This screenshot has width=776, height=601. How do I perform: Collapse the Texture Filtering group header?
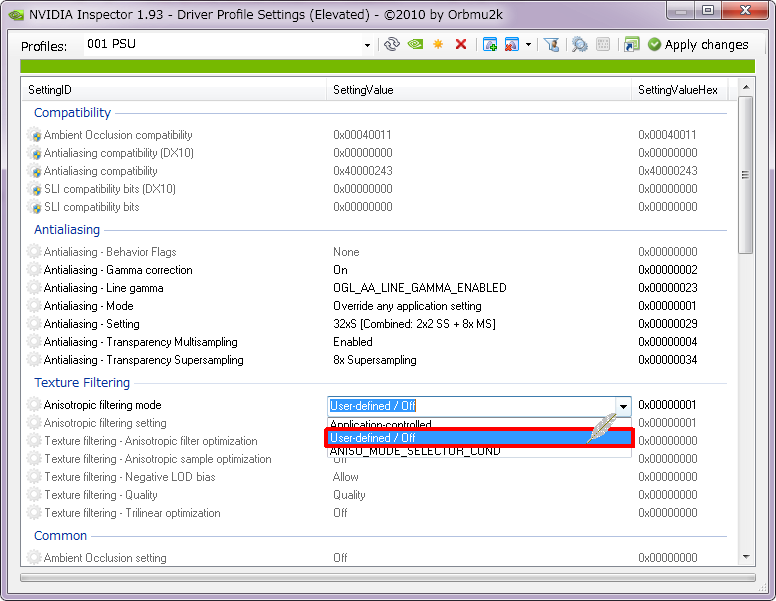(x=82, y=383)
